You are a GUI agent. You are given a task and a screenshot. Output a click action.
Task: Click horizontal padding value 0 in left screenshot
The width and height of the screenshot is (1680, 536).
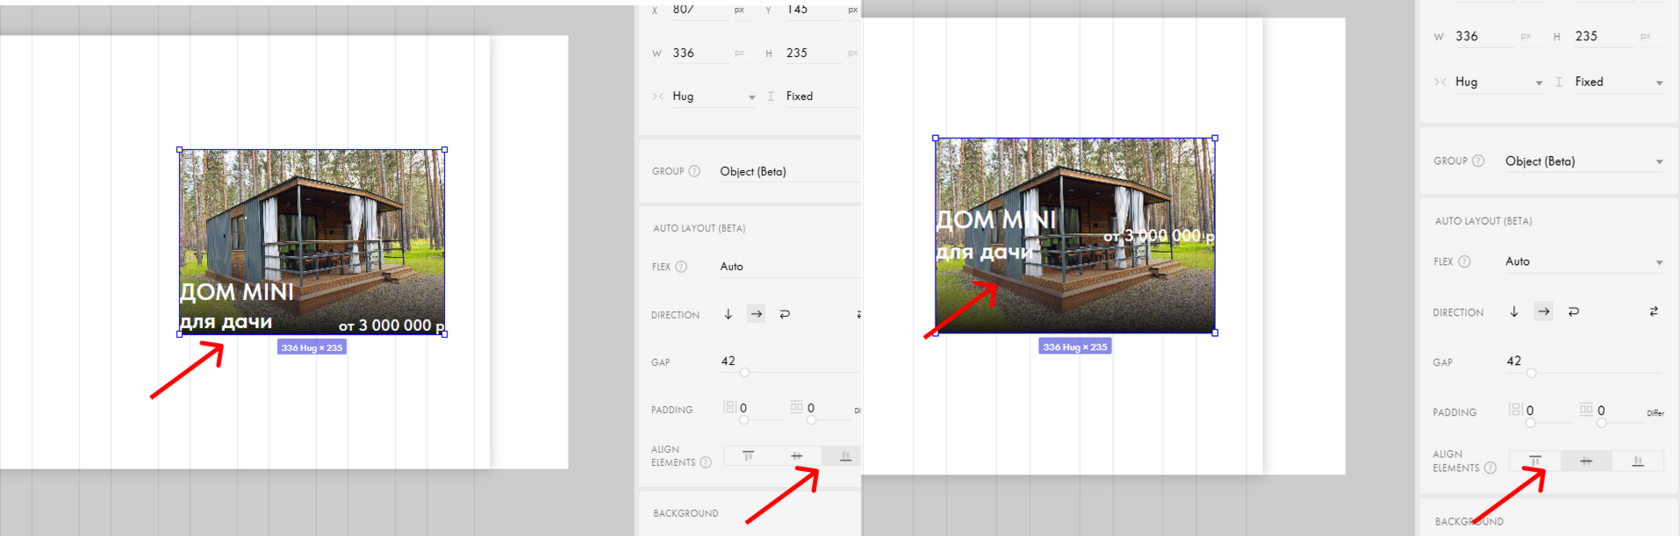click(743, 408)
